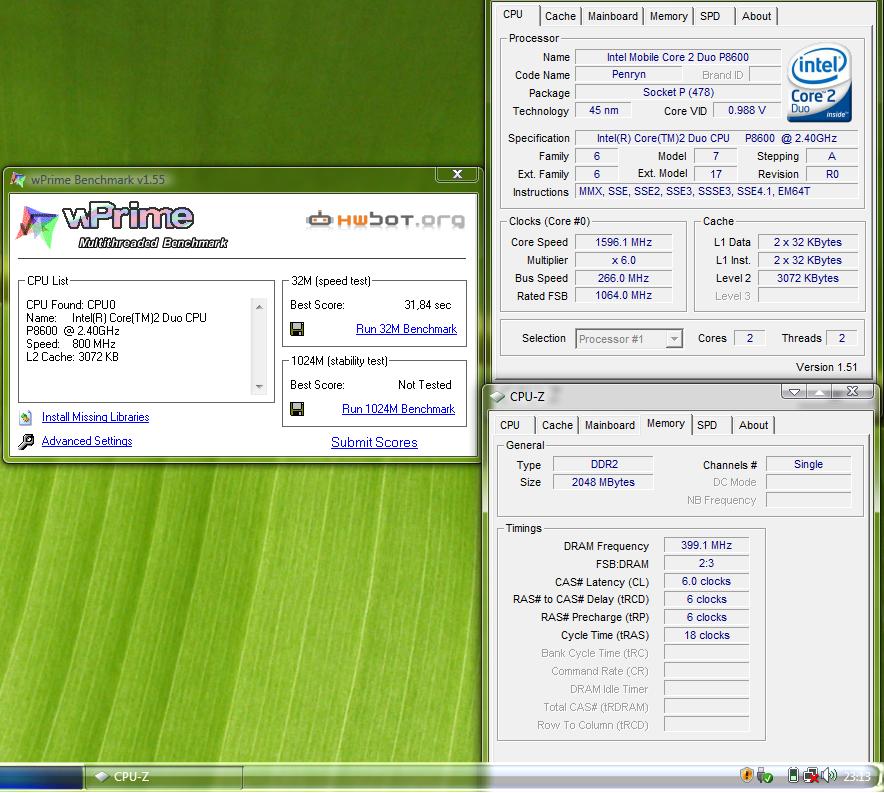
Task: Click the Safely Remove Hardware tray icon
Action: [764, 776]
